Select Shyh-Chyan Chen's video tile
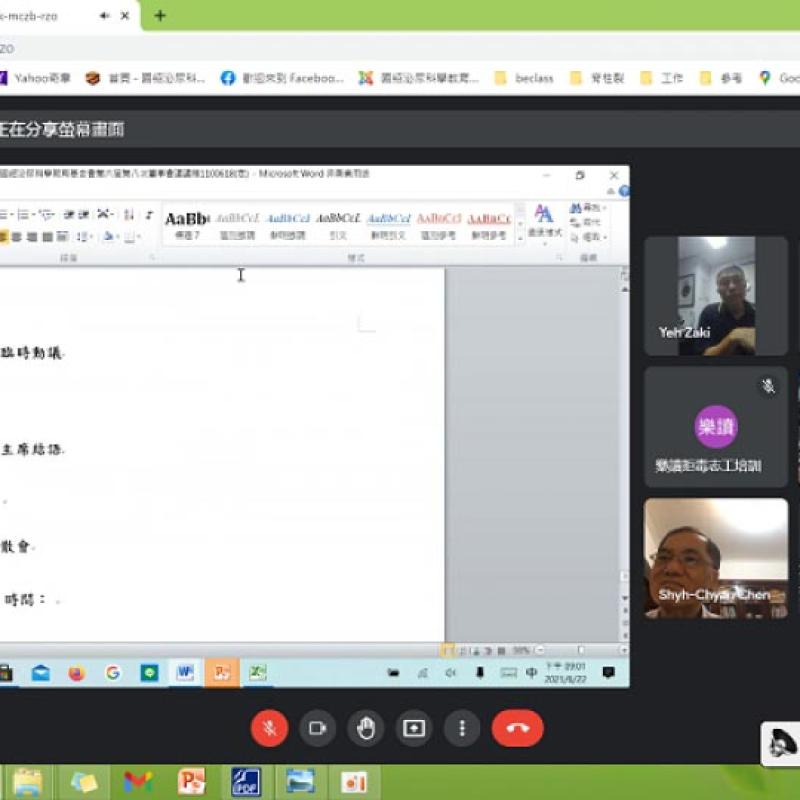This screenshot has width=800, height=800. (x=716, y=559)
